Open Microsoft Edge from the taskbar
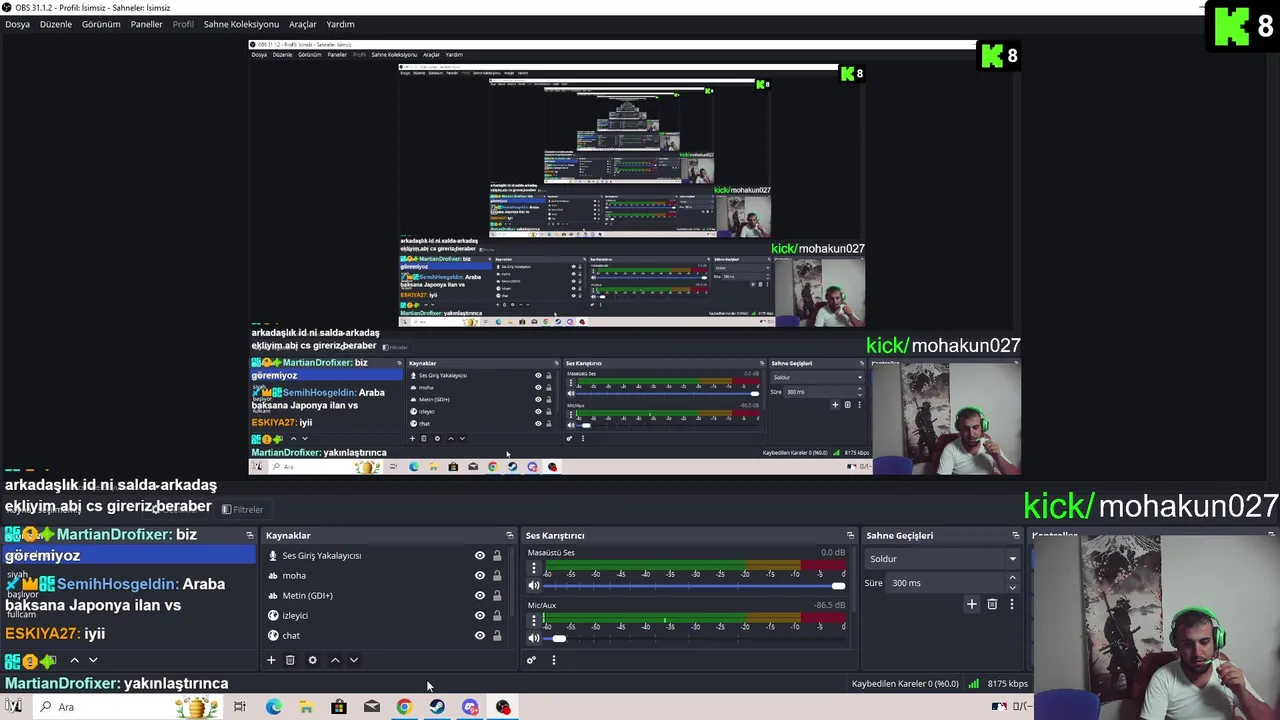The width and height of the screenshot is (1280, 720). click(273, 707)
